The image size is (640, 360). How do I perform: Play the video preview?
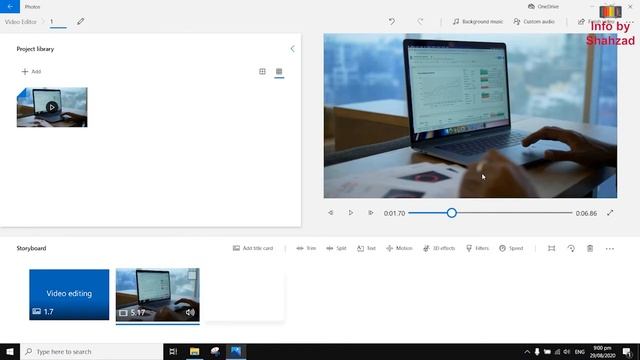click(351, 213)
